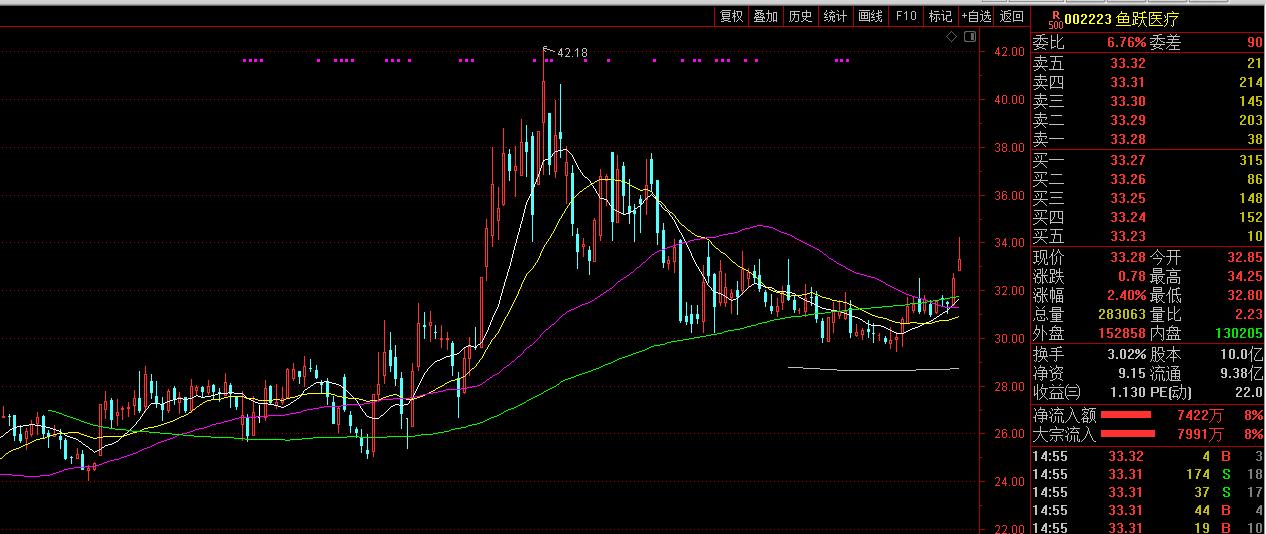
Task: Click the 今开 value 32.85
Action: (1245, 257)
